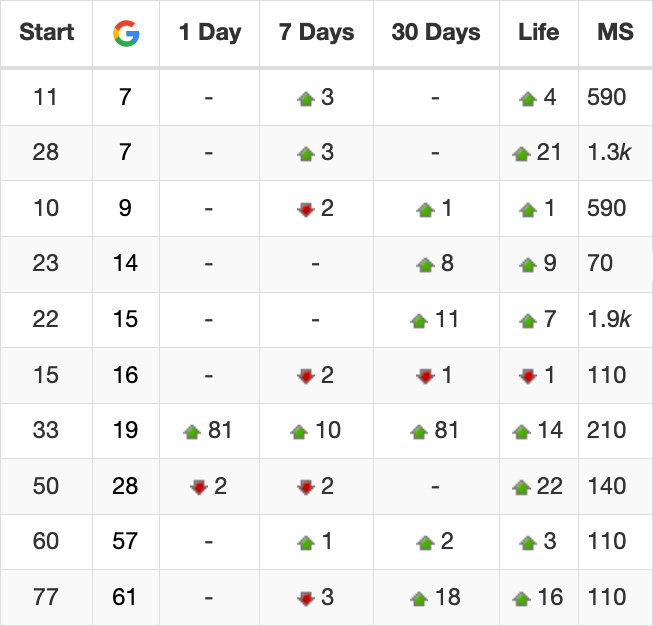Click red down arrow in Life column

[528, 376]
